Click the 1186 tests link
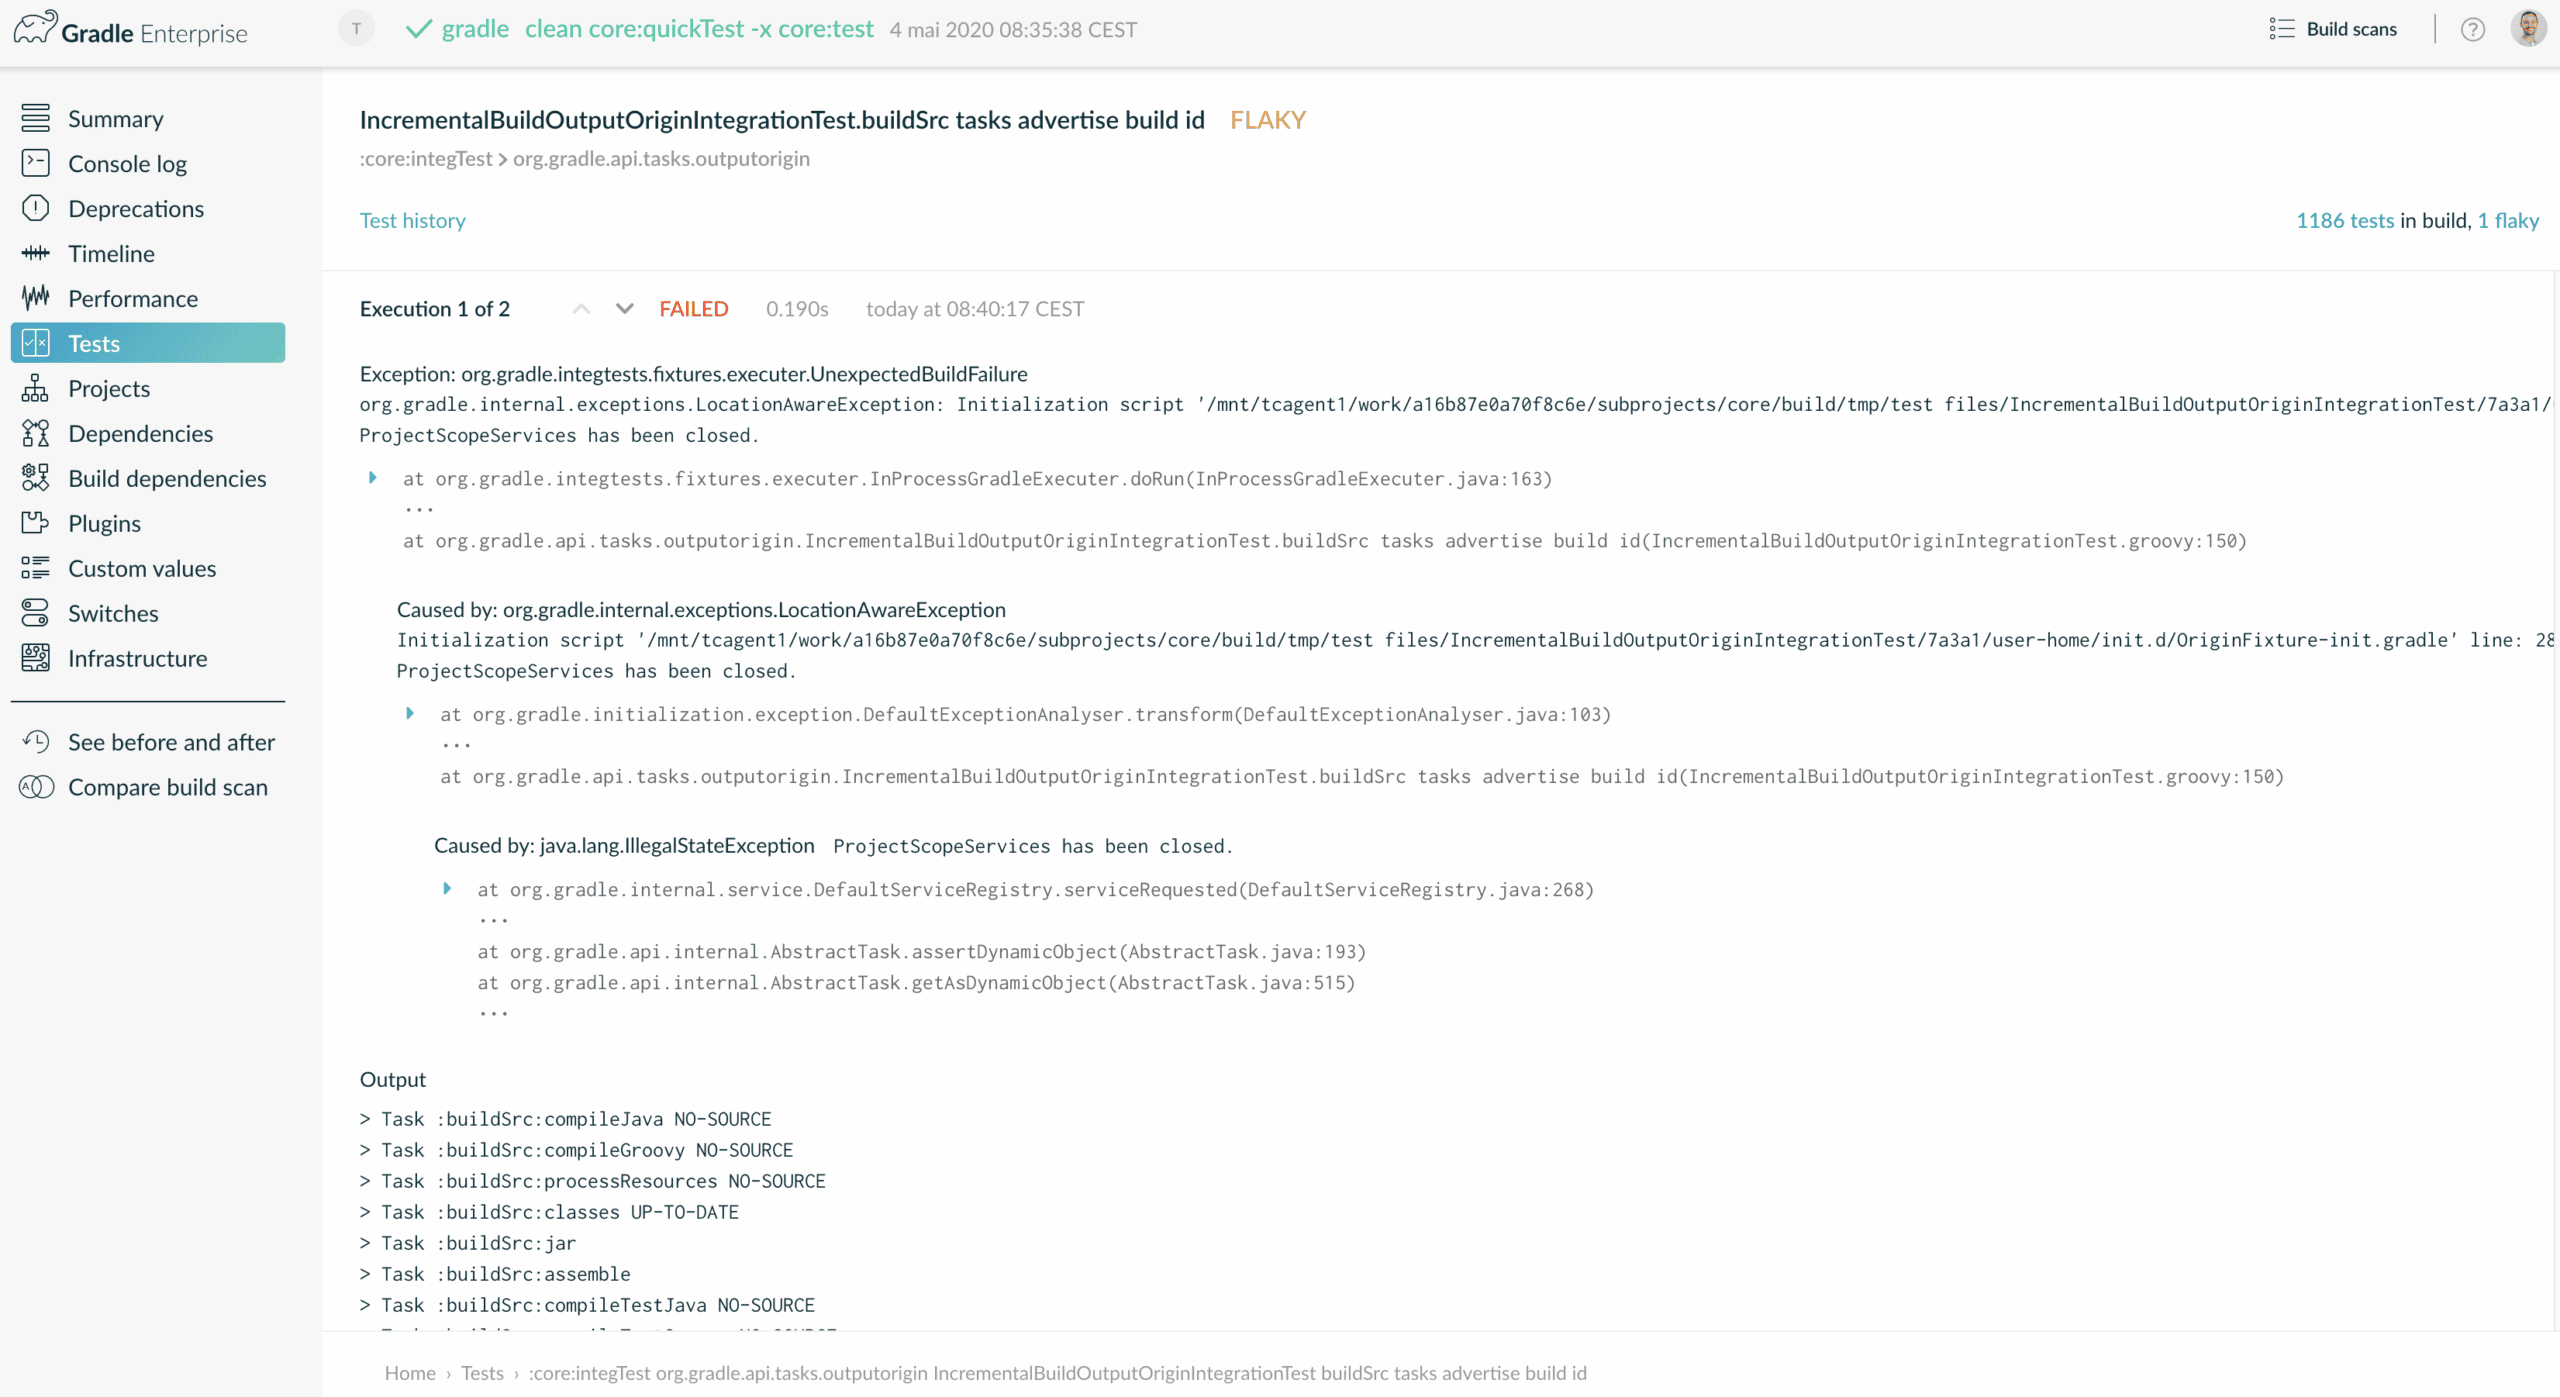 2345,220
